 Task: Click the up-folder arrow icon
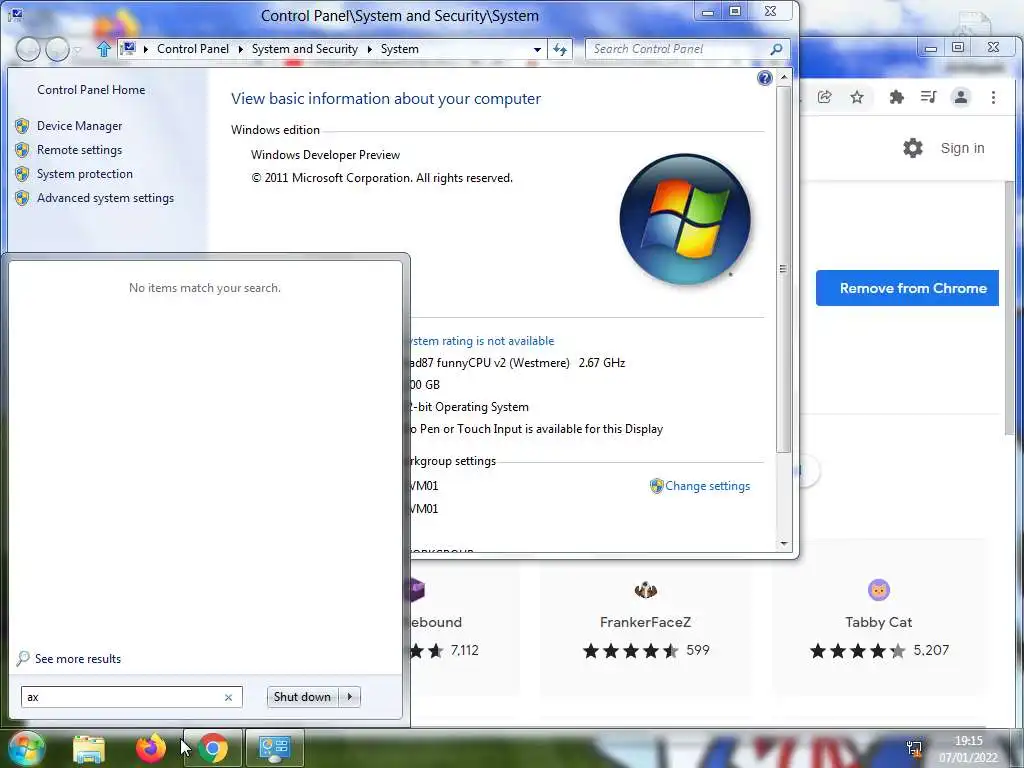pyautogui.click(x=103, y=49)
